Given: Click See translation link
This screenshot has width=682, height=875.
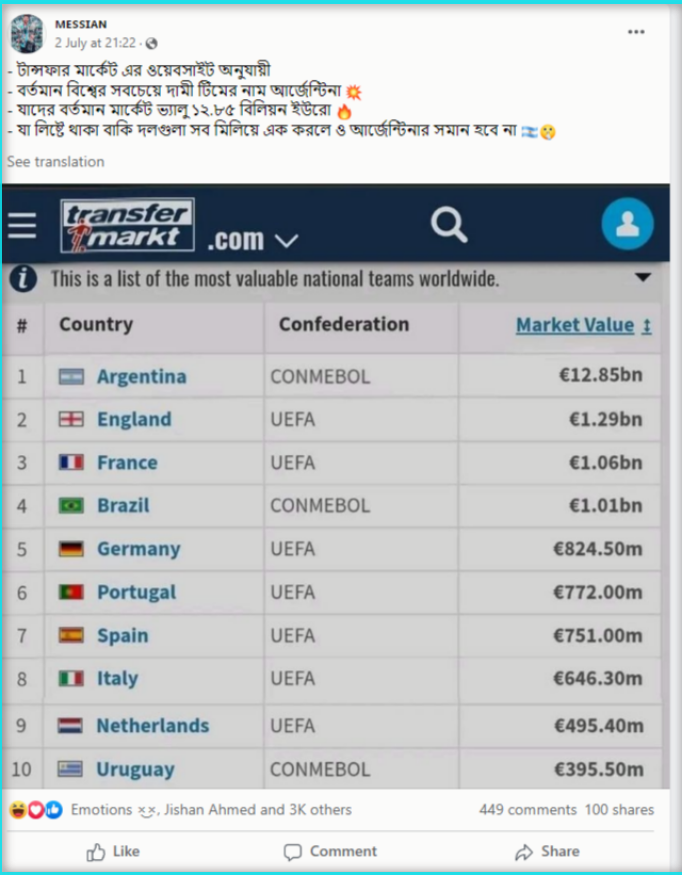Looking at the screenshot, I should (56, 162).
